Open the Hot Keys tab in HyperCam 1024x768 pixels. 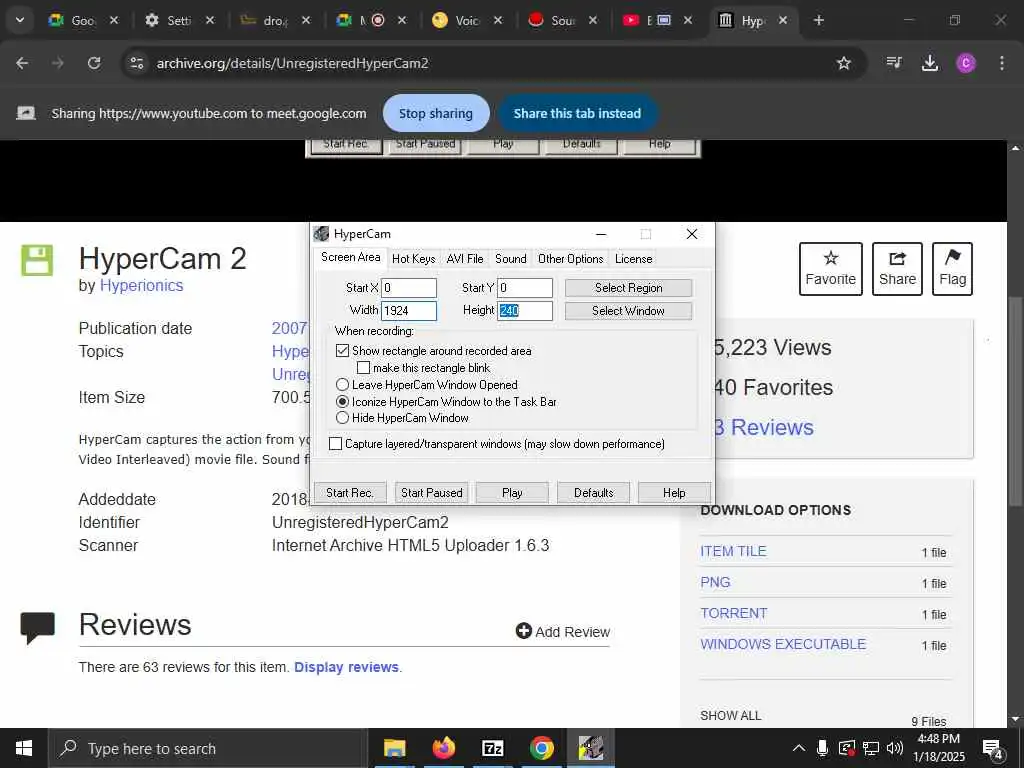pos(413,259)
